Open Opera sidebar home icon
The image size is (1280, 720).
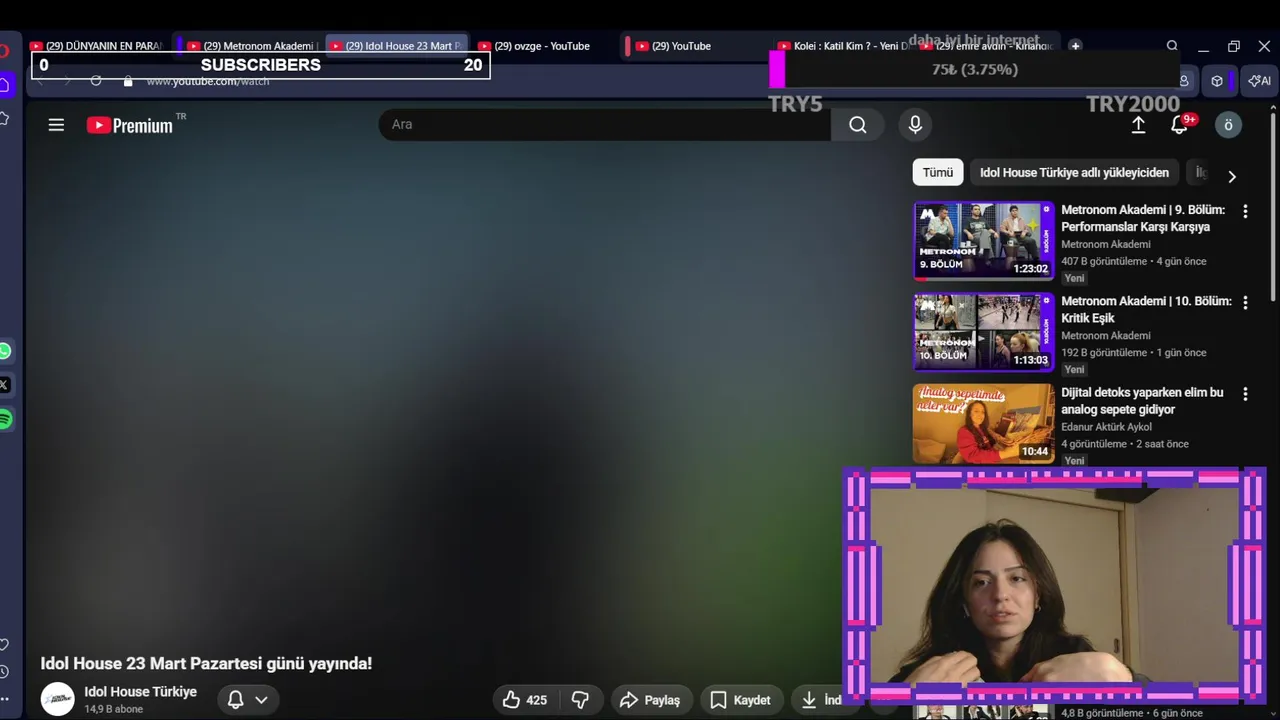coord(5,85)
